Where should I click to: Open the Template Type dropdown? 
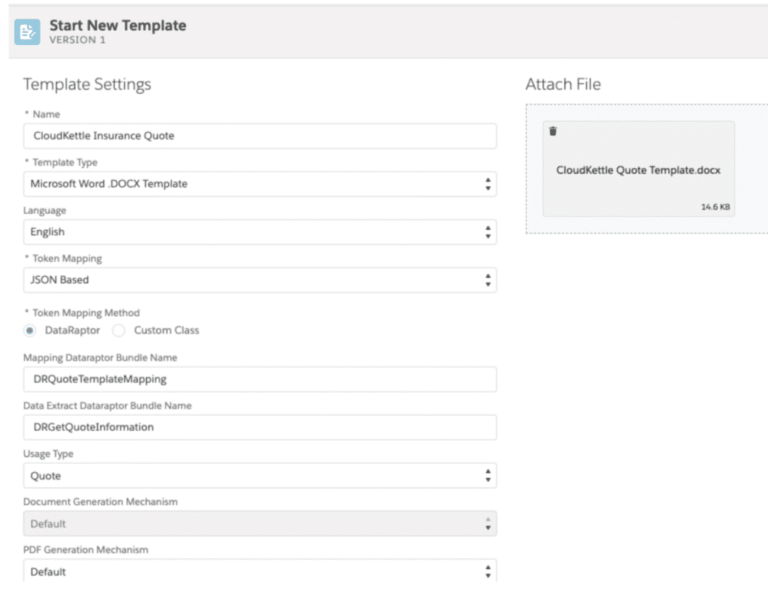pos(260,184)
